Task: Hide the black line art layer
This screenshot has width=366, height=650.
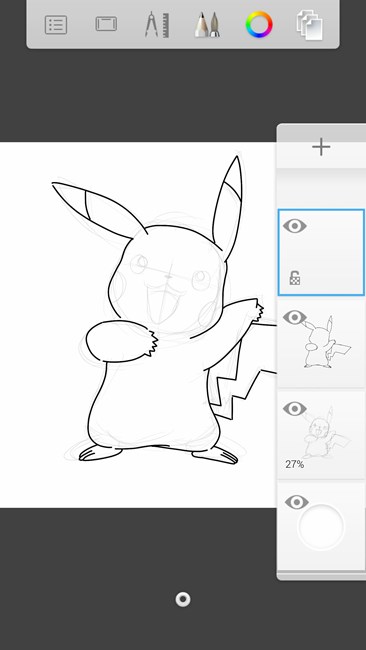Action: click(295, 318)
